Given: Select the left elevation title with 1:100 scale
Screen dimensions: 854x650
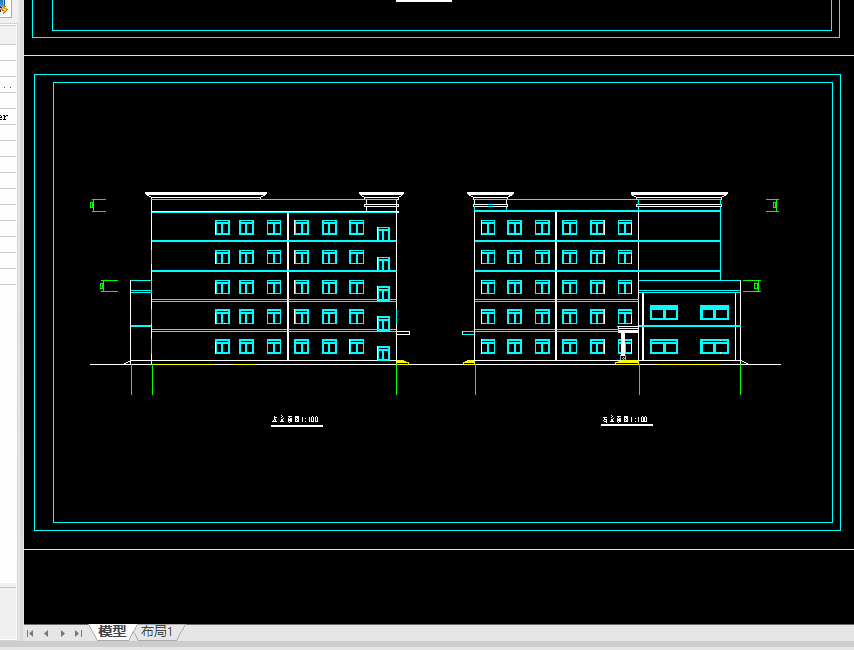Looking at the screenshot, I should 296,420.
